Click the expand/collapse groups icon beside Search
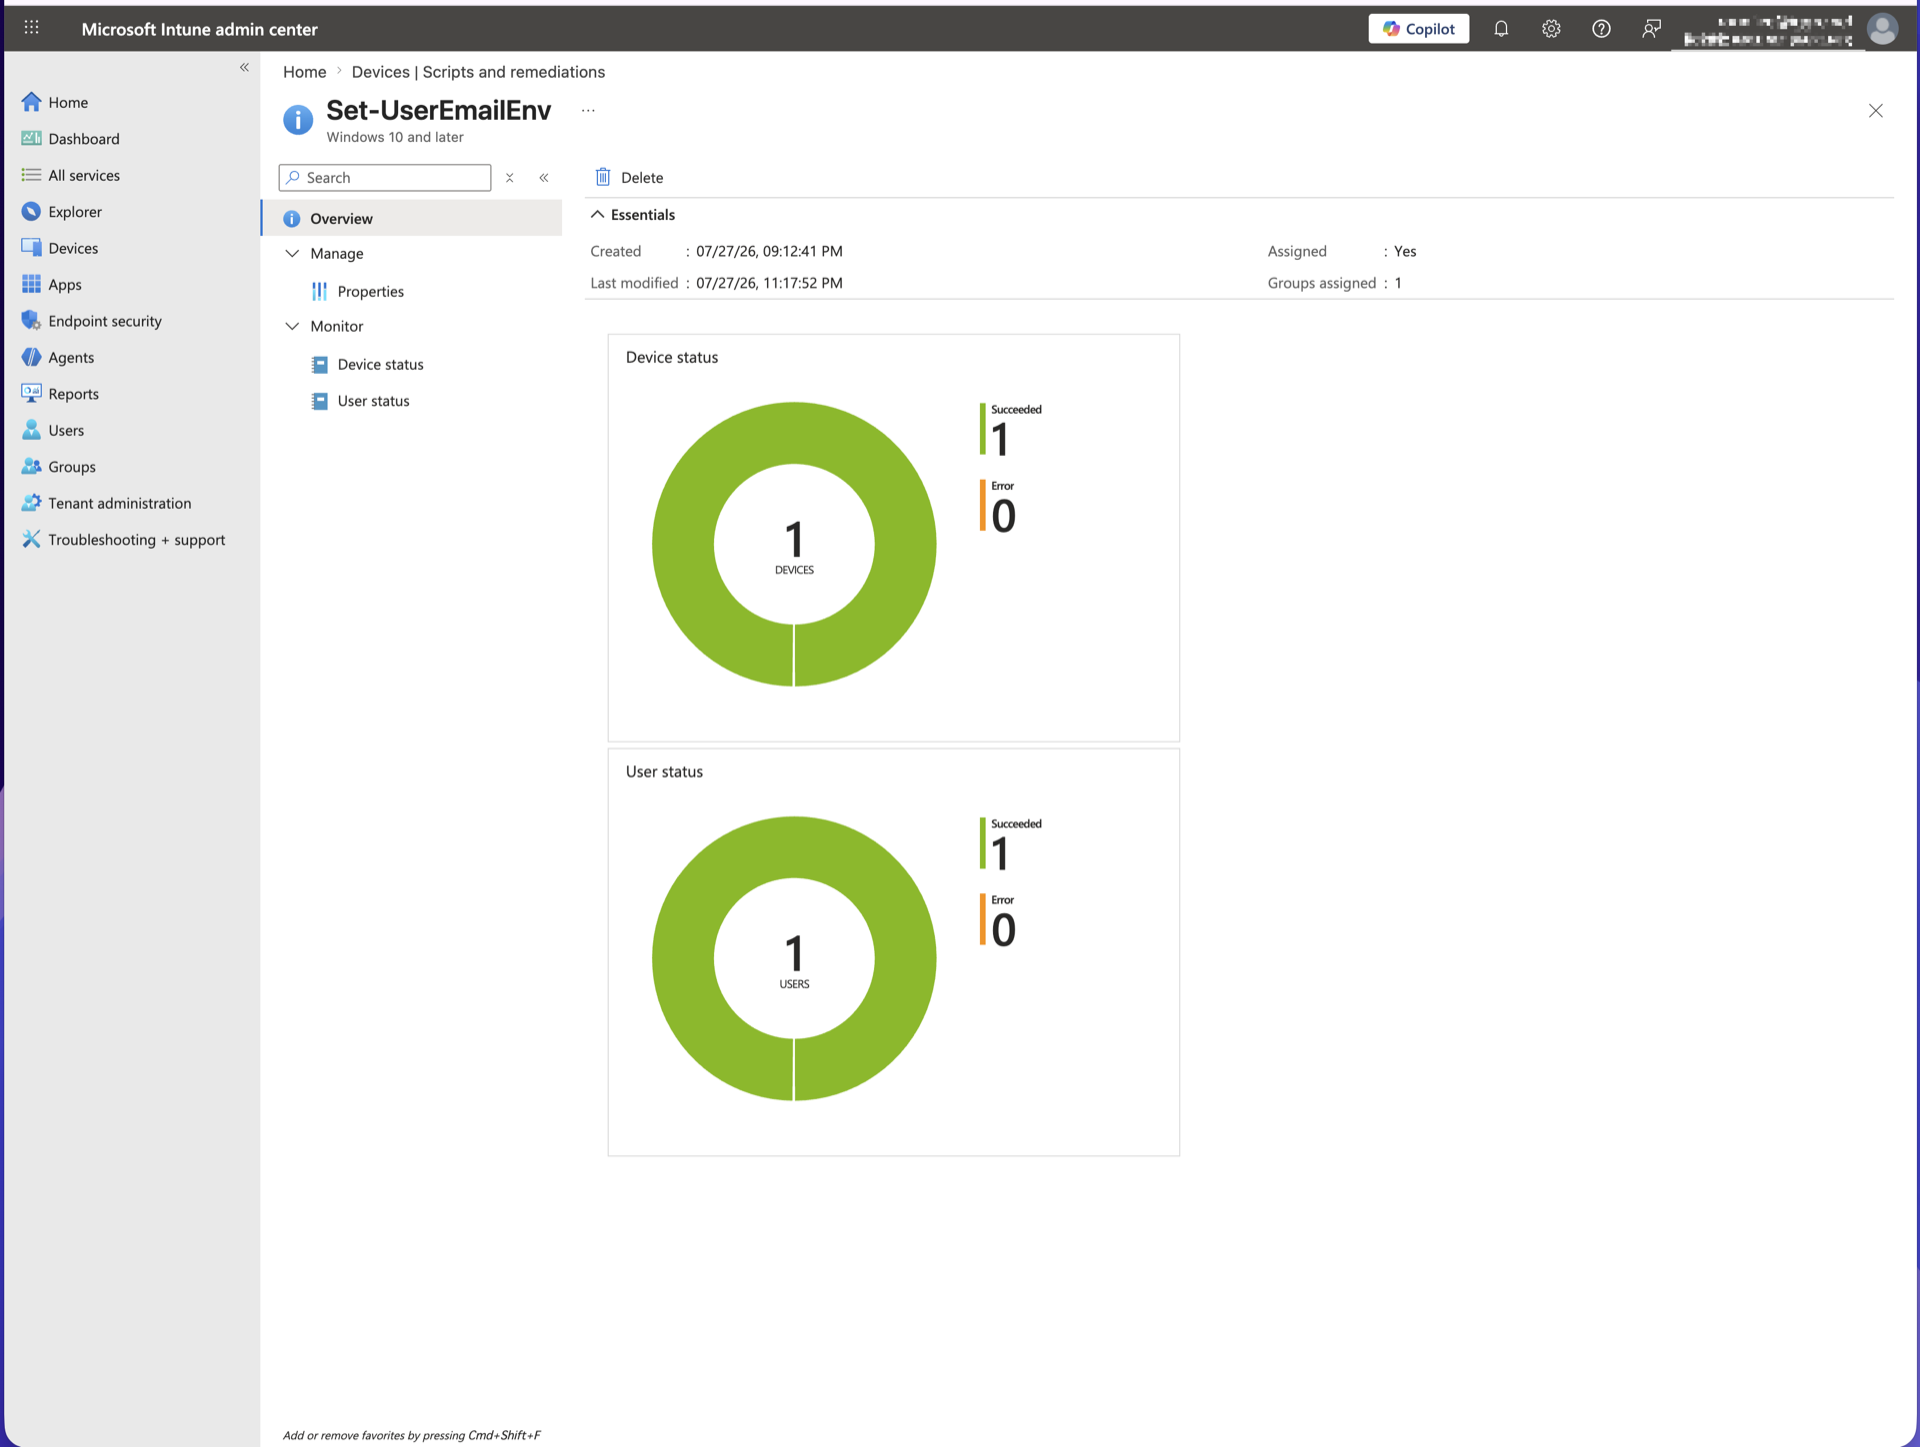The height and width of the screenshot is (1447, 1920). 510,178
